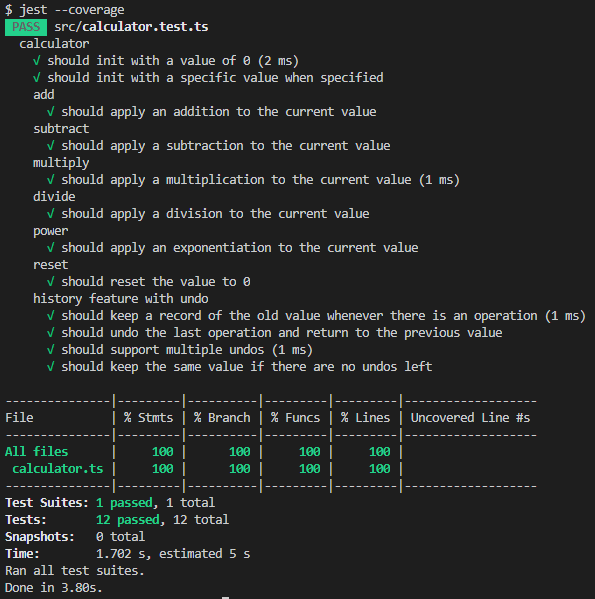Click the '% Stmts' column header
This screenshot has height=599, width=595.
click(148, 418)
